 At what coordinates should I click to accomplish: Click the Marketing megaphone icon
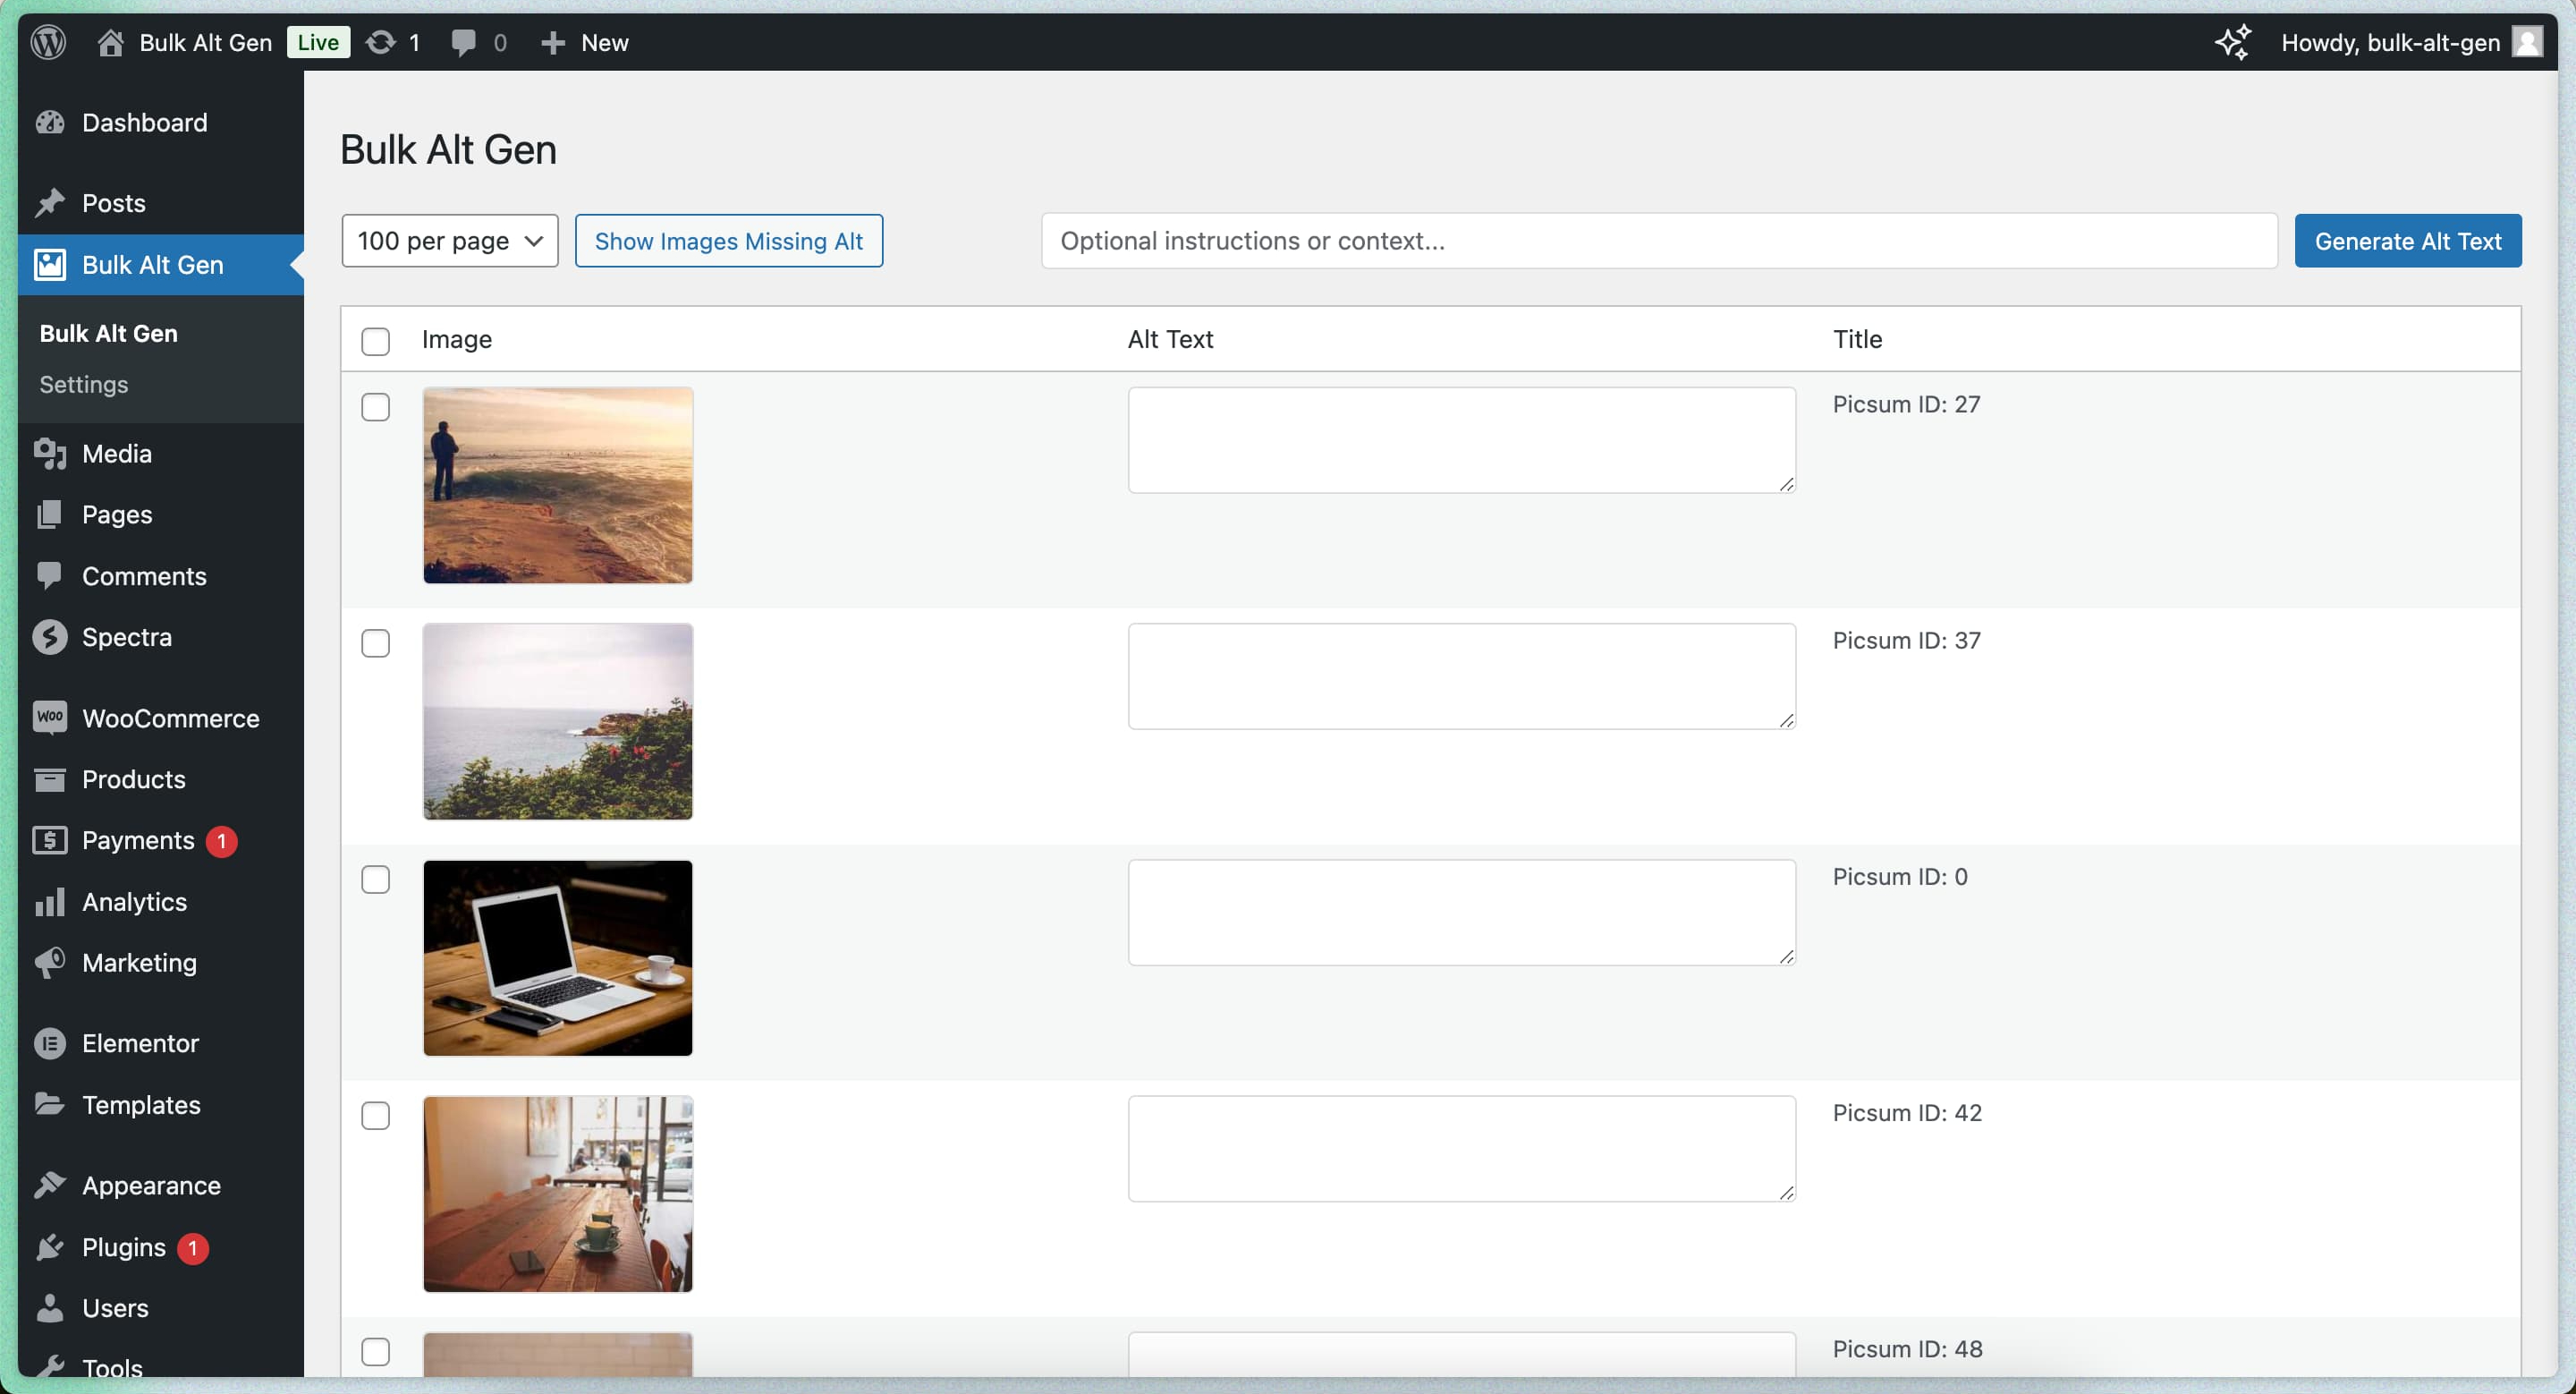click(x=49, y=962)
